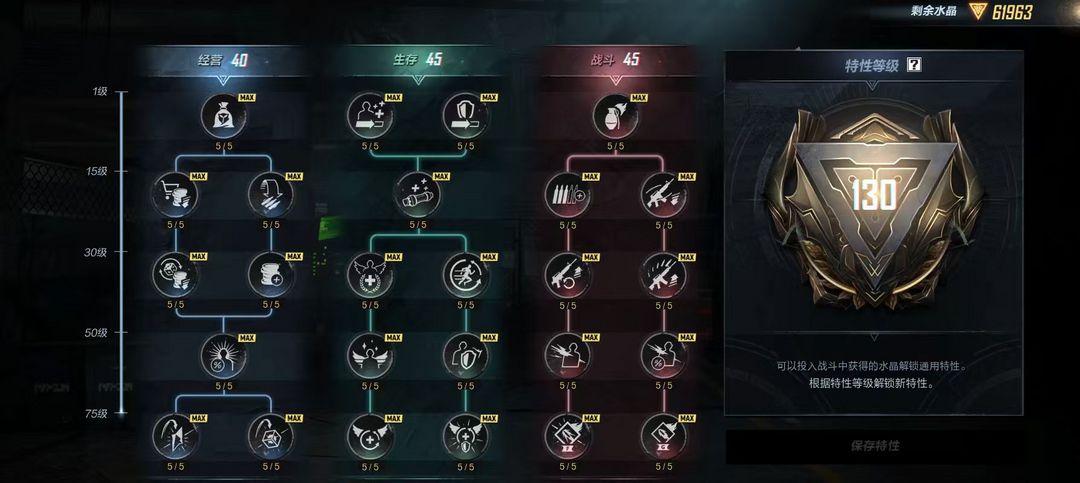The width and height of the screenshot is (1080, 483).
Task: Select the bandage roll healing trait
Action: tap(417, 194)
